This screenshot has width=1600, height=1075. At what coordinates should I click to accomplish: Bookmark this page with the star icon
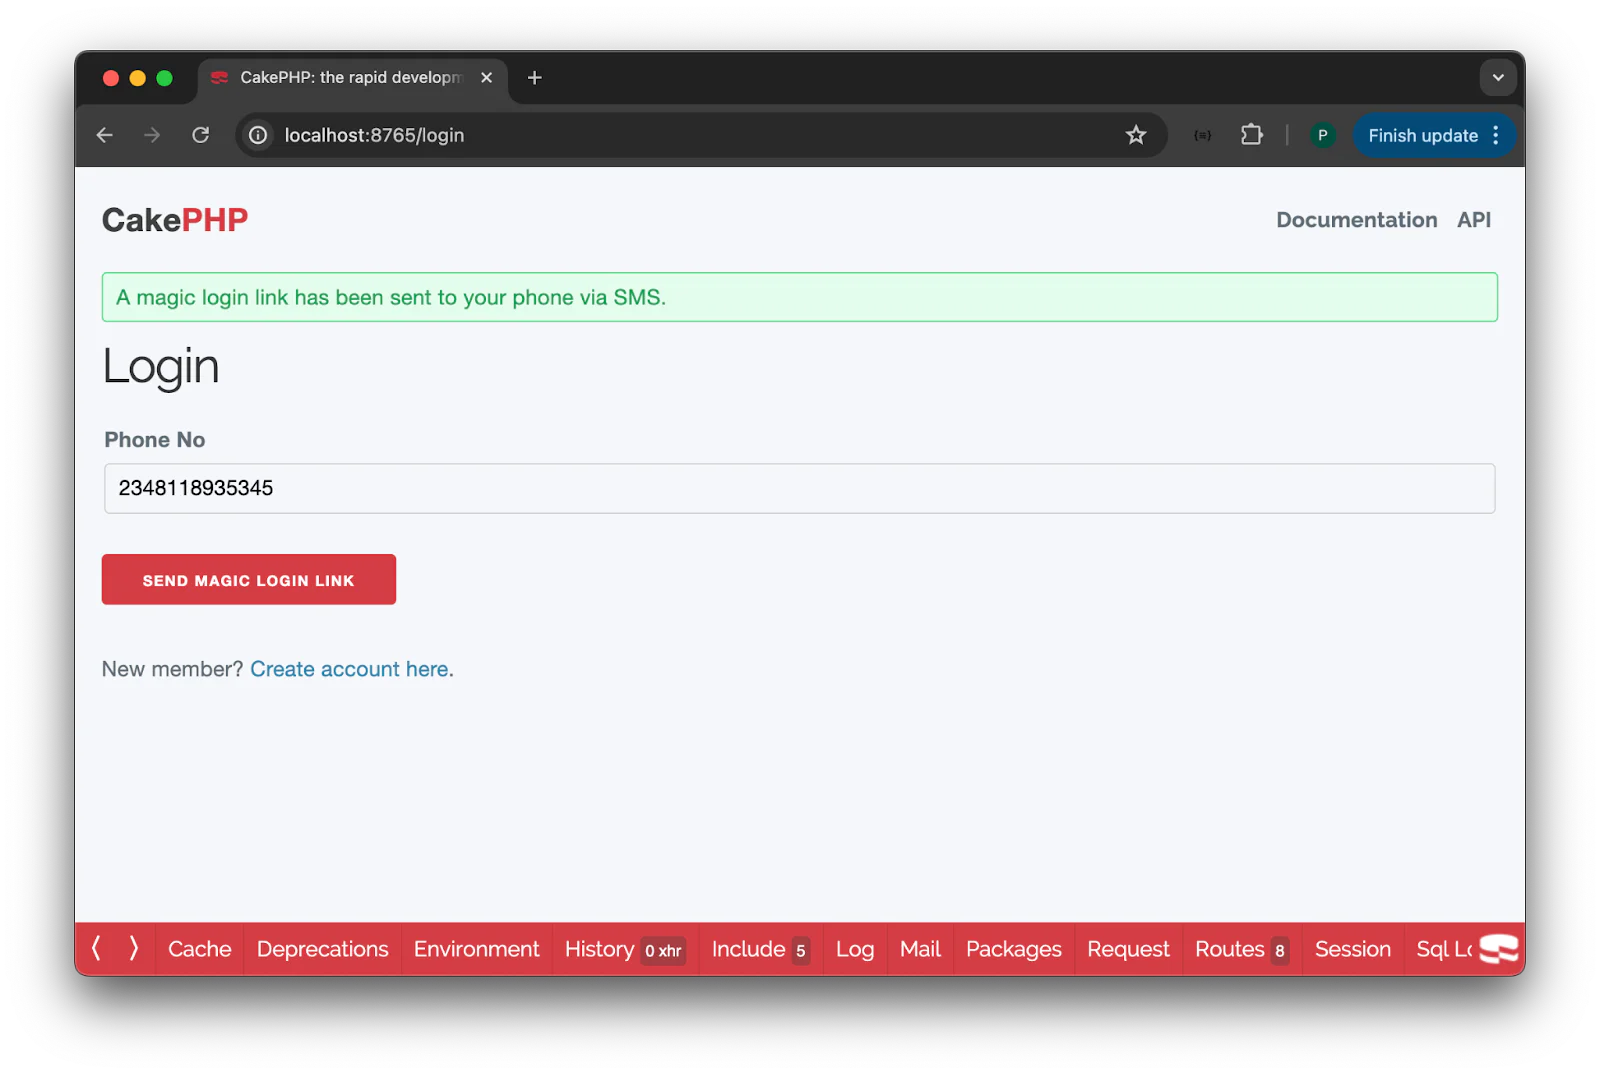(x=1136, y=135)
